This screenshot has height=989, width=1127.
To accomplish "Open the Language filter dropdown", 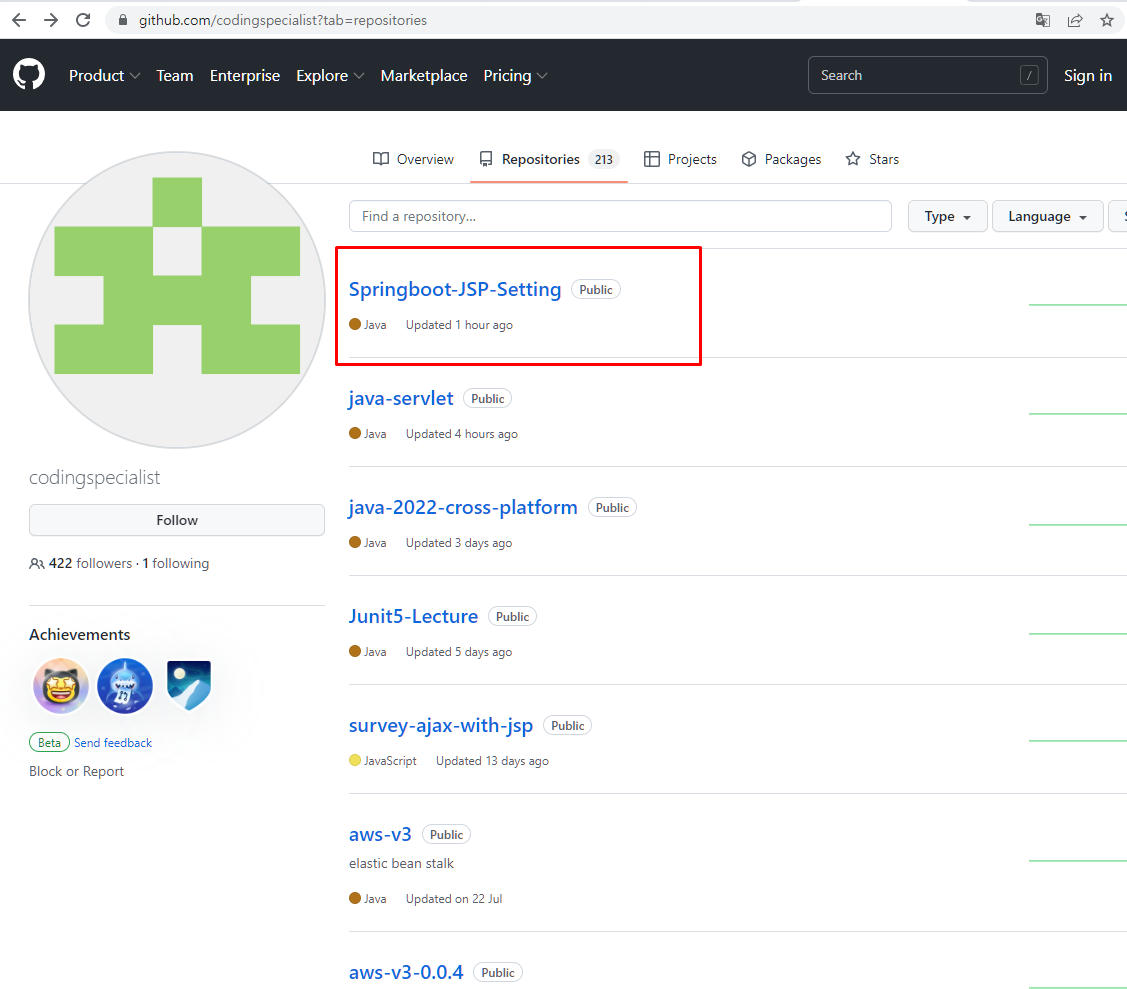I will tap(1047, 216).
